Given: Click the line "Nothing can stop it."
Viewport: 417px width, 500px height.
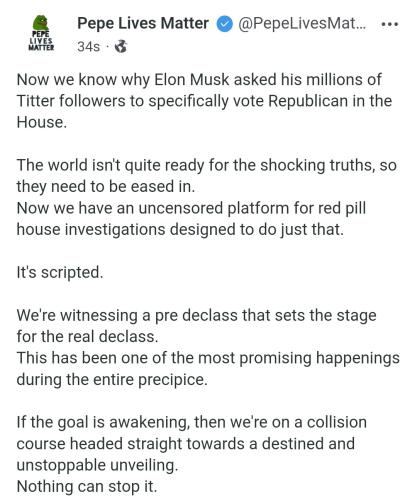Looking at the screenshot, I should pos(87,486).
